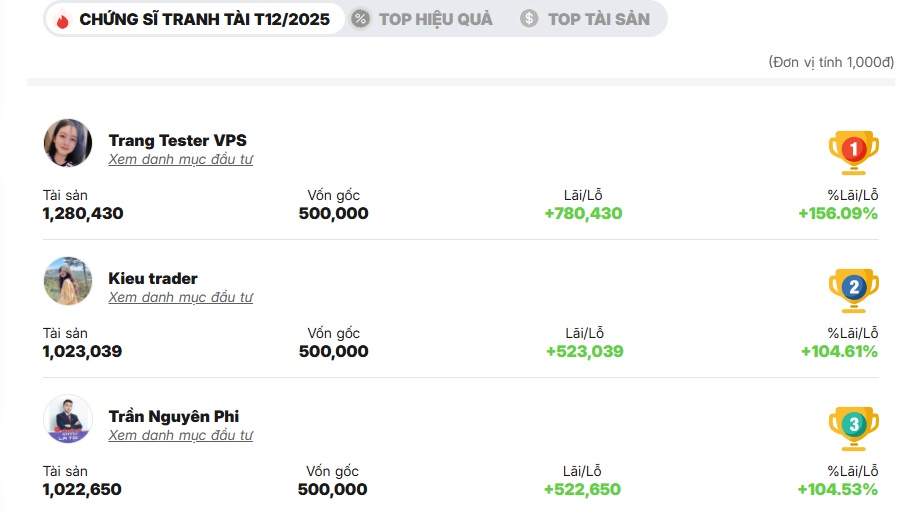Viewport: 917px width, 514px height.
Task: Click the Trần Nguyên Phi name
Action: click(174, 416)
